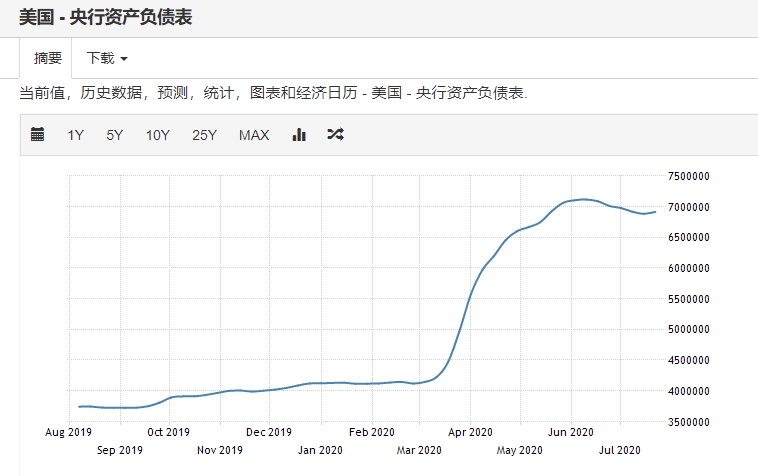Viewport: 758px width, 476px height.
Task: Switch chart to 10Y range
Action: 158,135
